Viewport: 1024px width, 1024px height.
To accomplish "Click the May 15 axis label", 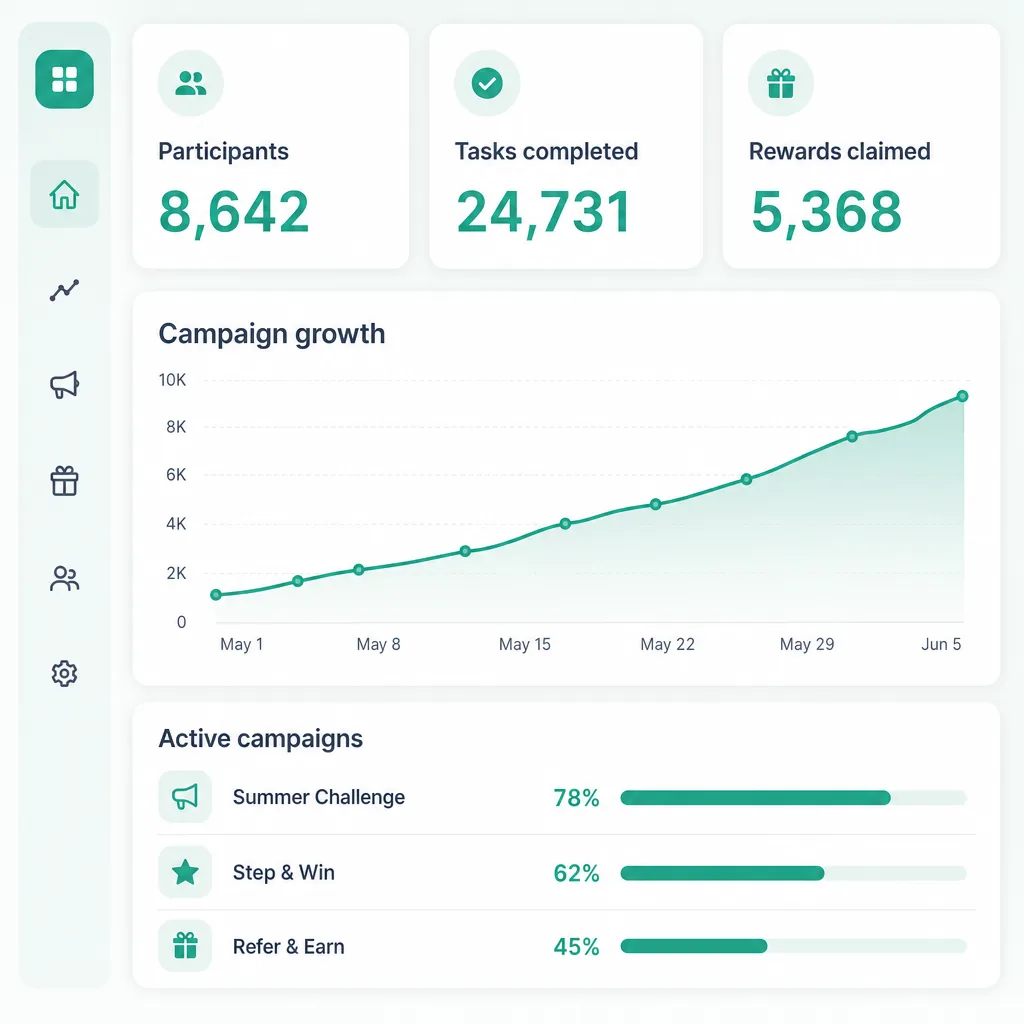I will coord(524,644).
